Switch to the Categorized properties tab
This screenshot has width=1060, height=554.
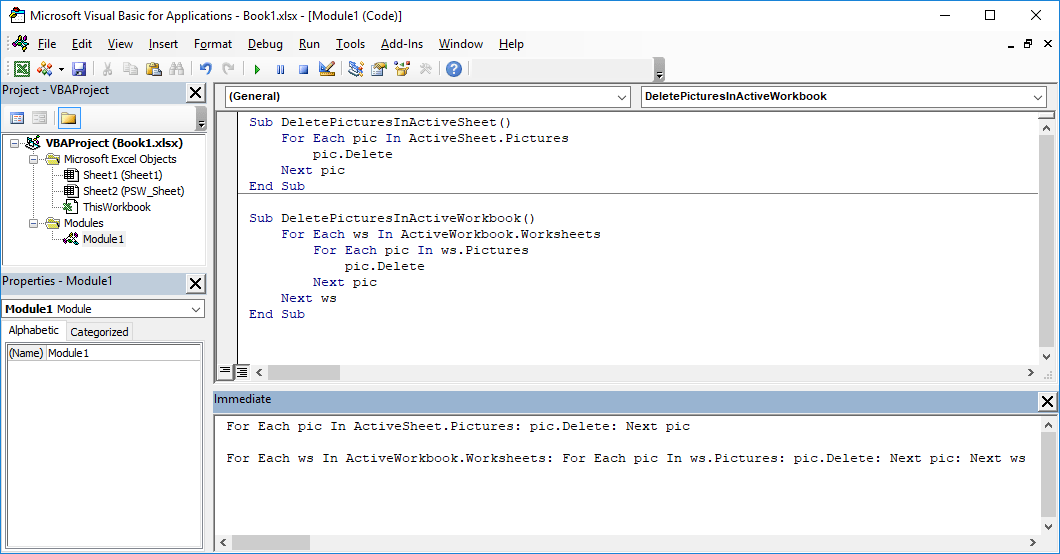pyautogui.click(x=99, y=332)
